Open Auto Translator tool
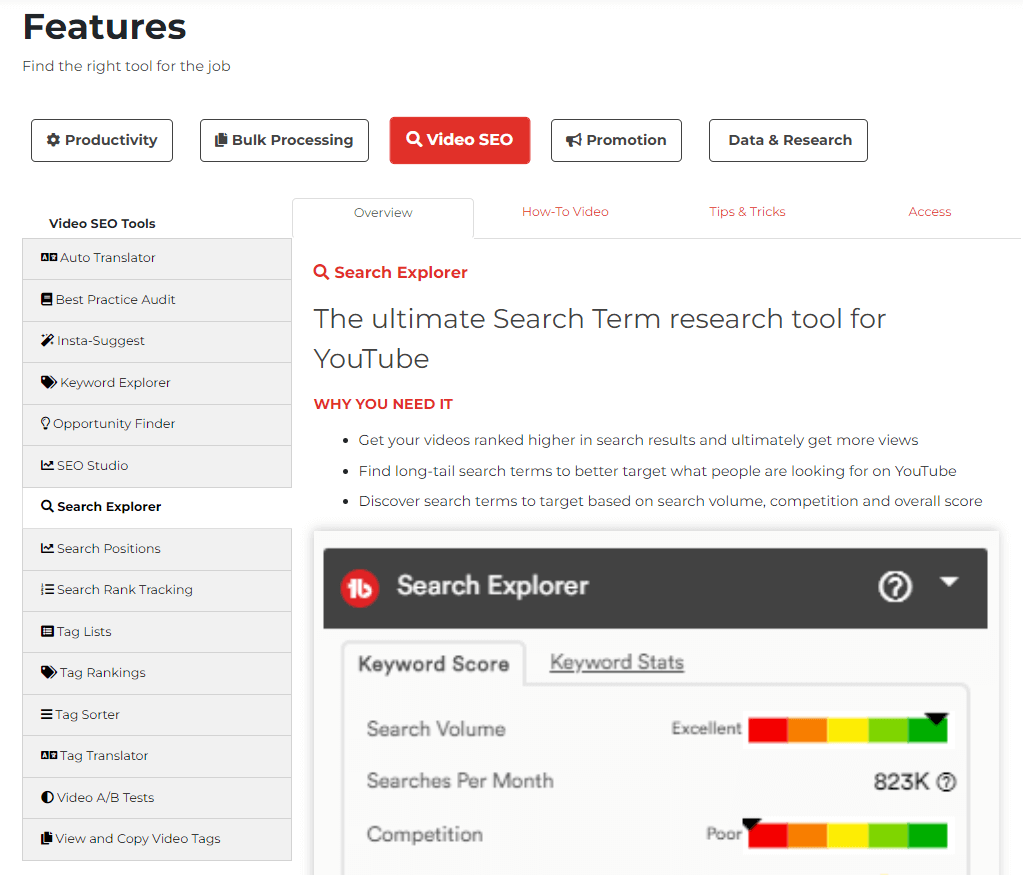Image resolution: width=1023 pixels, height=875 pixels. click(157, 258)
